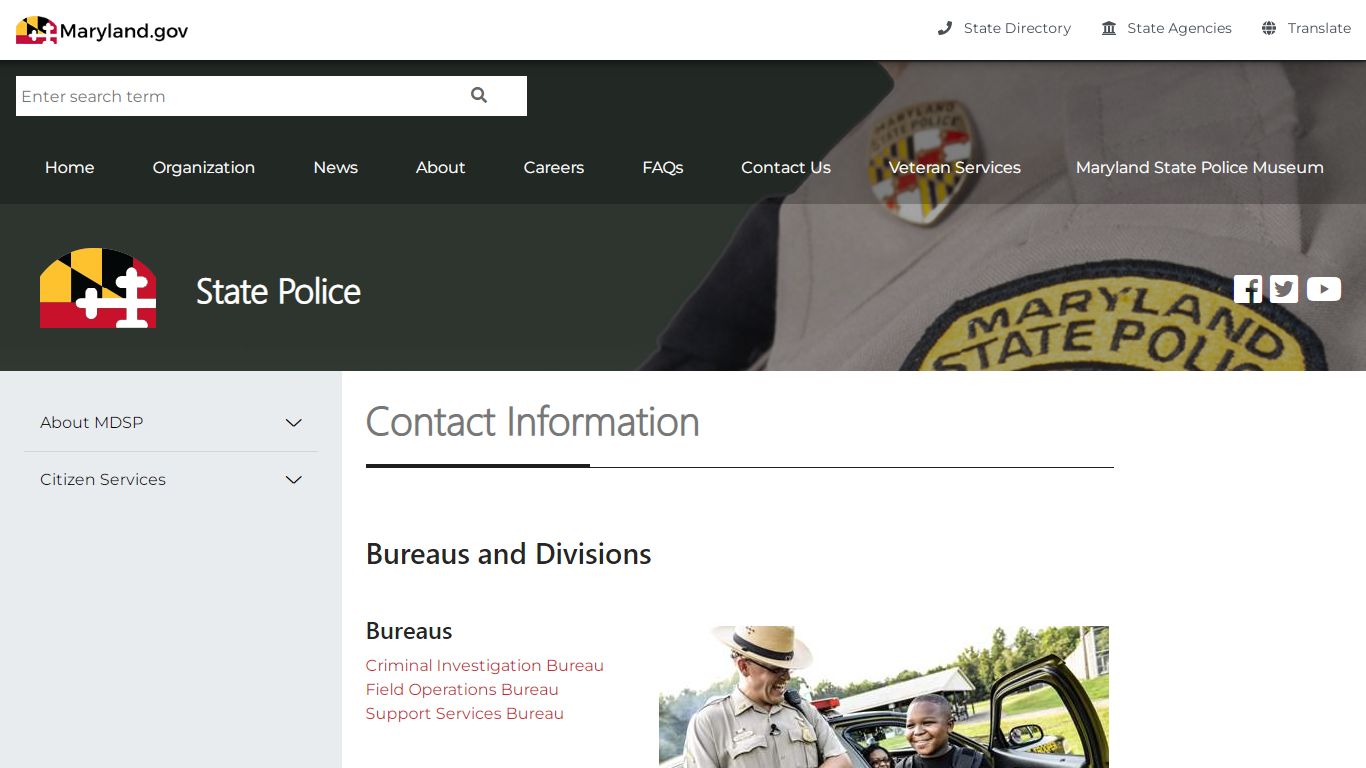The image size is (1366, 768).
Task: Open the YouTube social icon
Action: point(1323,289)
